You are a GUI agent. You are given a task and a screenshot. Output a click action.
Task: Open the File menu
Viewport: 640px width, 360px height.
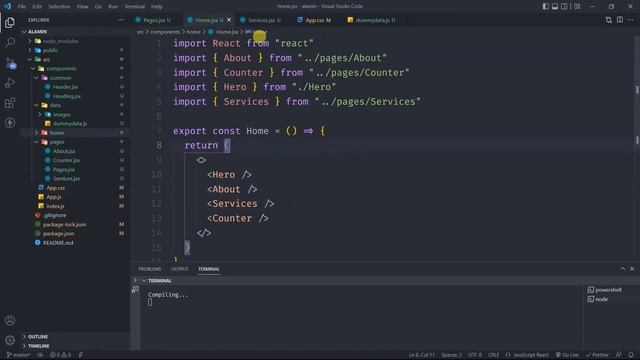click(x=22, y=7)
